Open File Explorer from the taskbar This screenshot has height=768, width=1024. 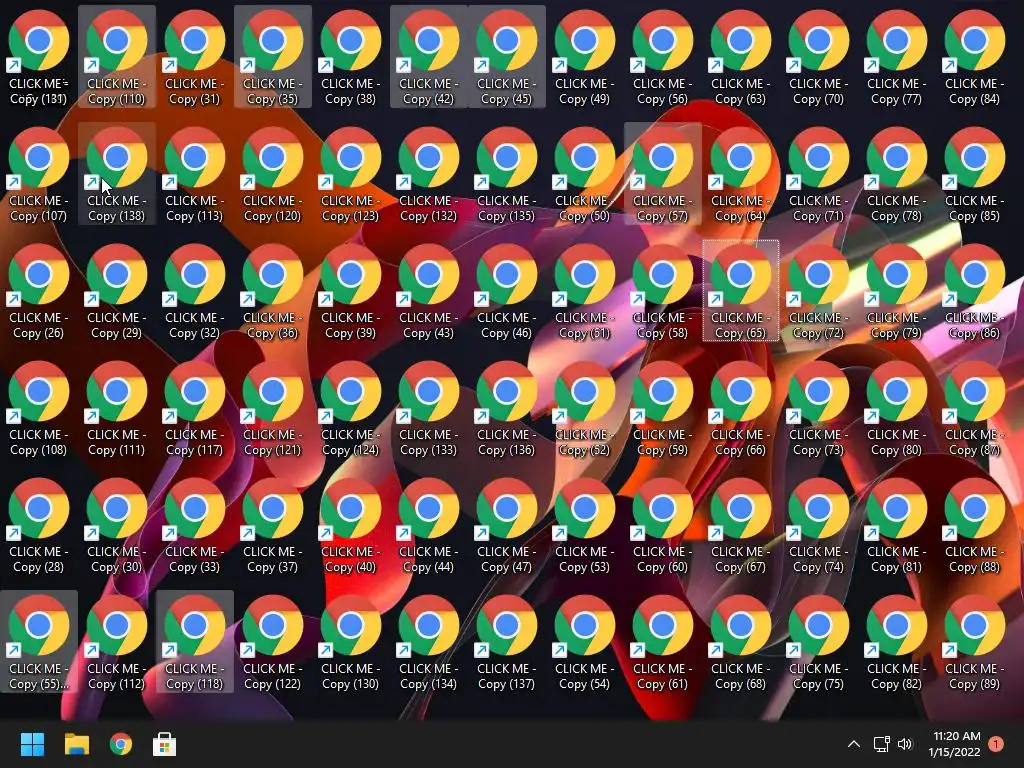pos(76,744)
